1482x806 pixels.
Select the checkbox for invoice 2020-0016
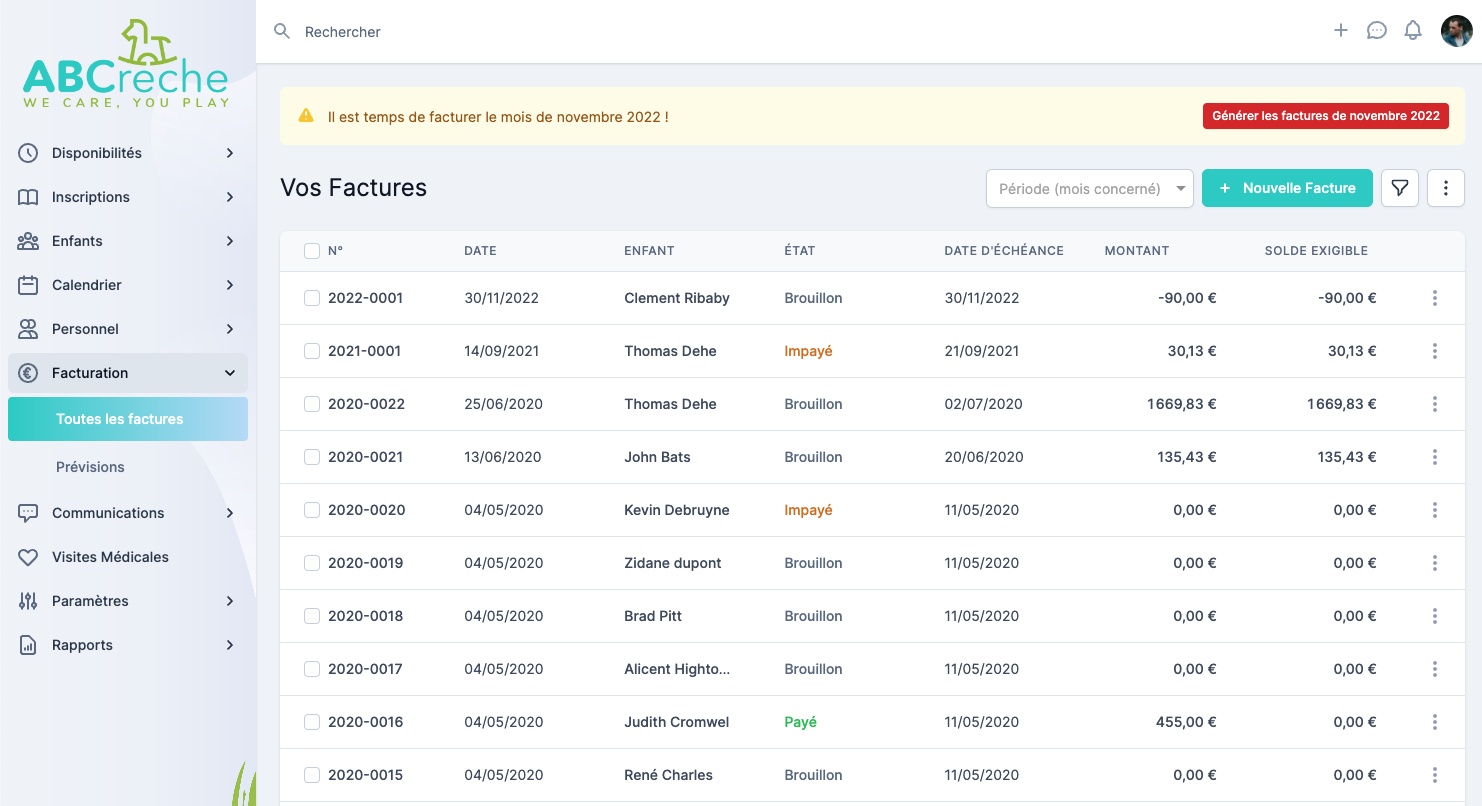point(312,722)
